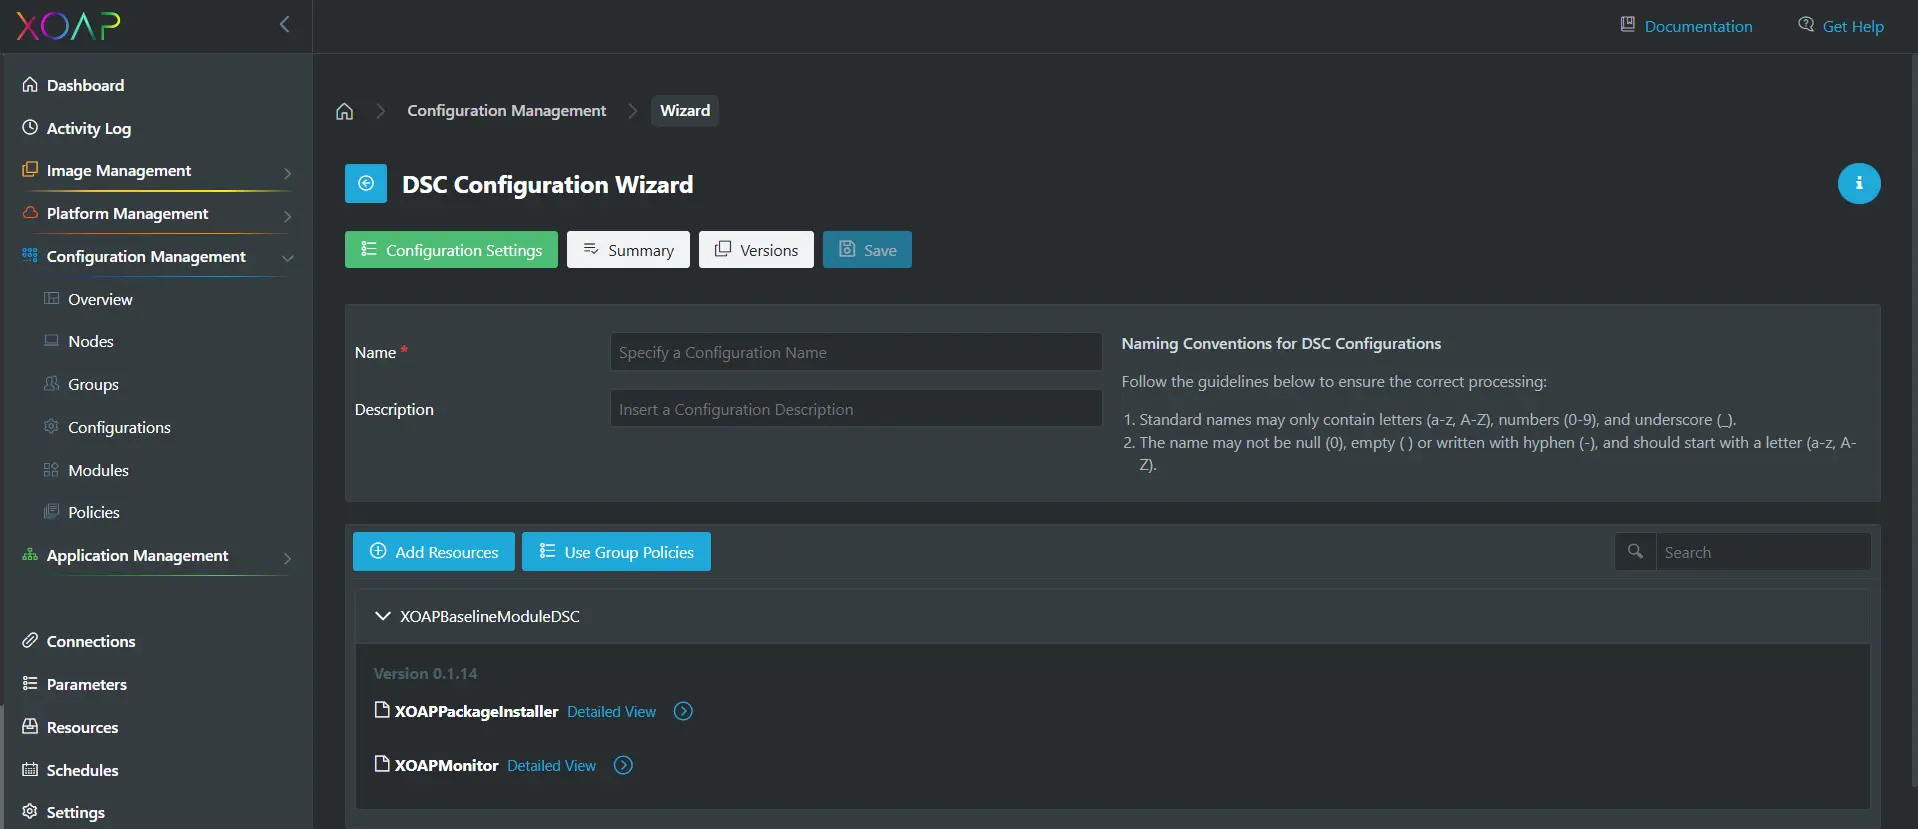
Task: Open Parameters in the sidebar
Action: coord(87,684)
